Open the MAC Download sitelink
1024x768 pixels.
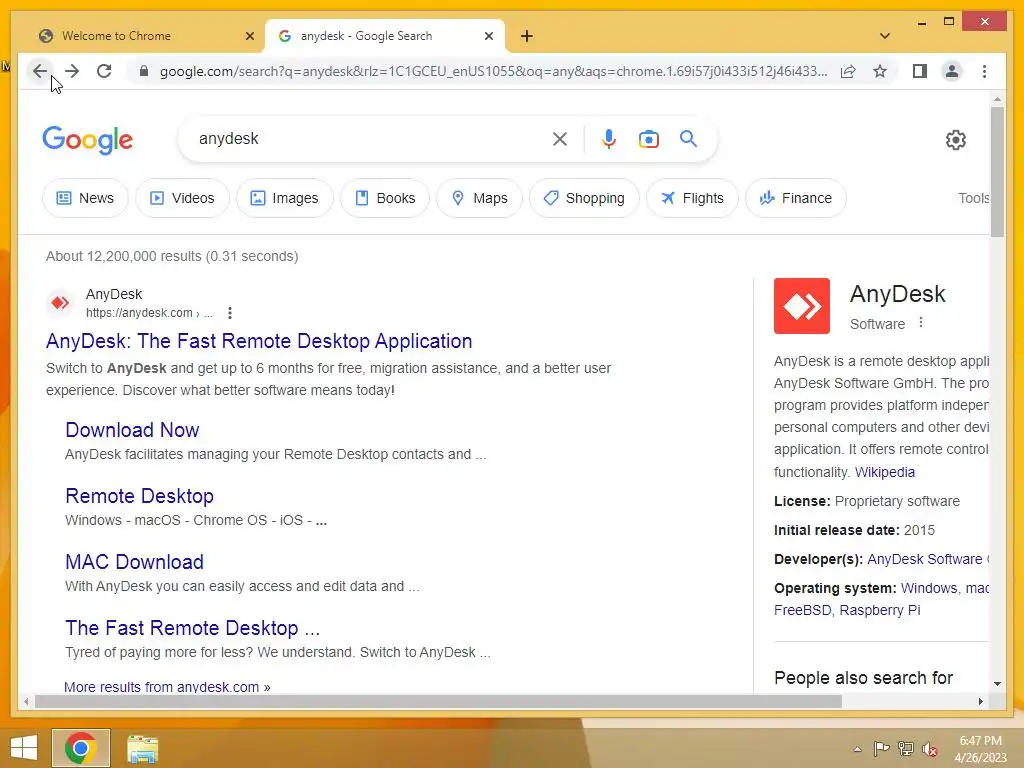135,562
